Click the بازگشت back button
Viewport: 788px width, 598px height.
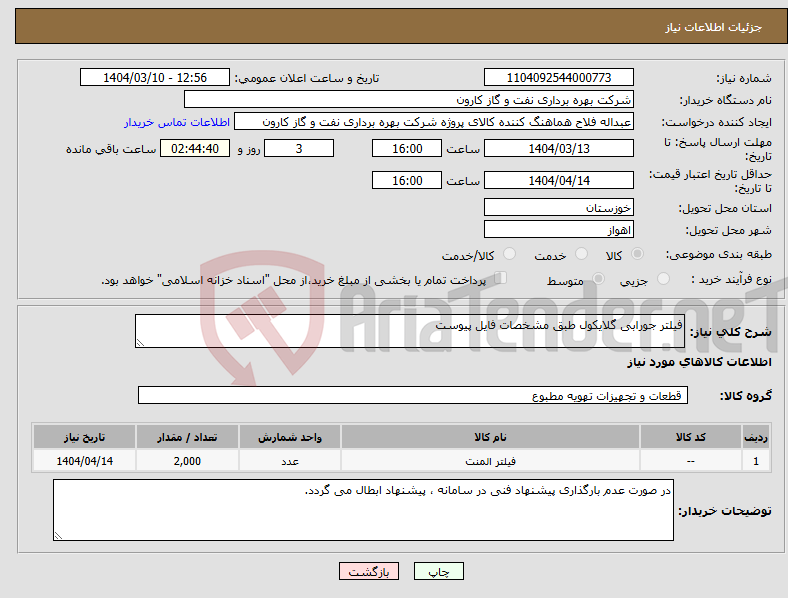[x=369, y=571]
